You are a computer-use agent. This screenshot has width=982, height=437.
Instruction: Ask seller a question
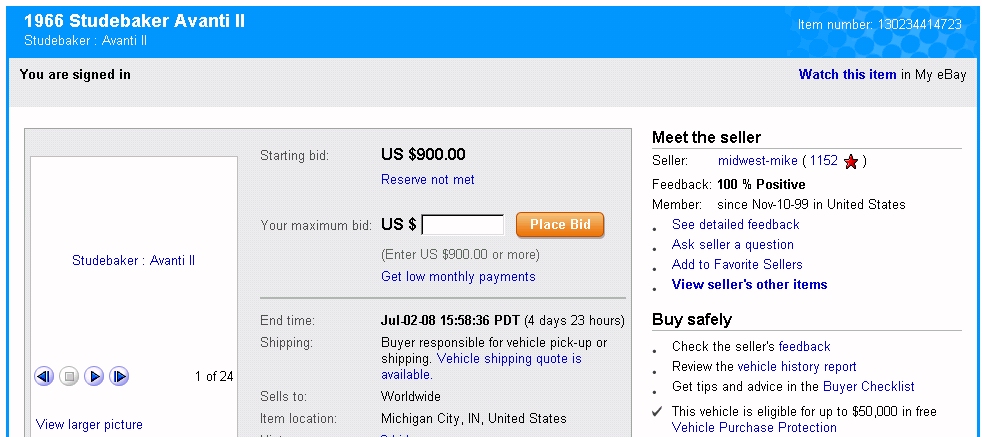[732, 245]
